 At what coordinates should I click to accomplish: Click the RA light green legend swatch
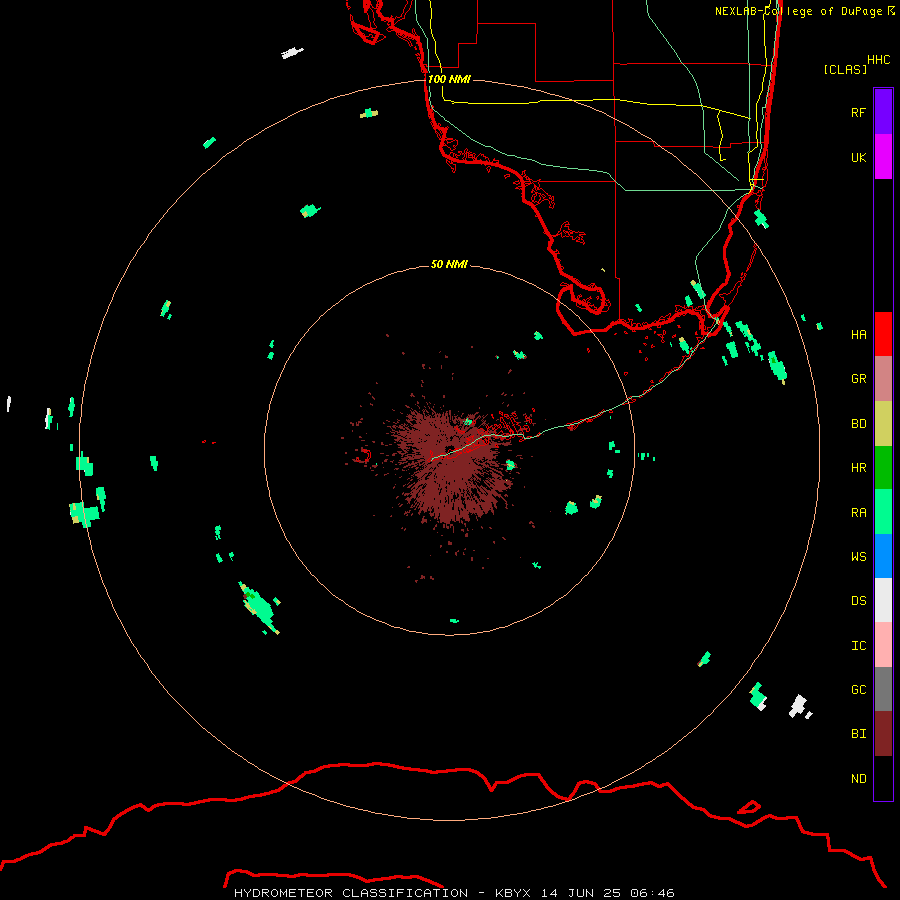point(883,512)
